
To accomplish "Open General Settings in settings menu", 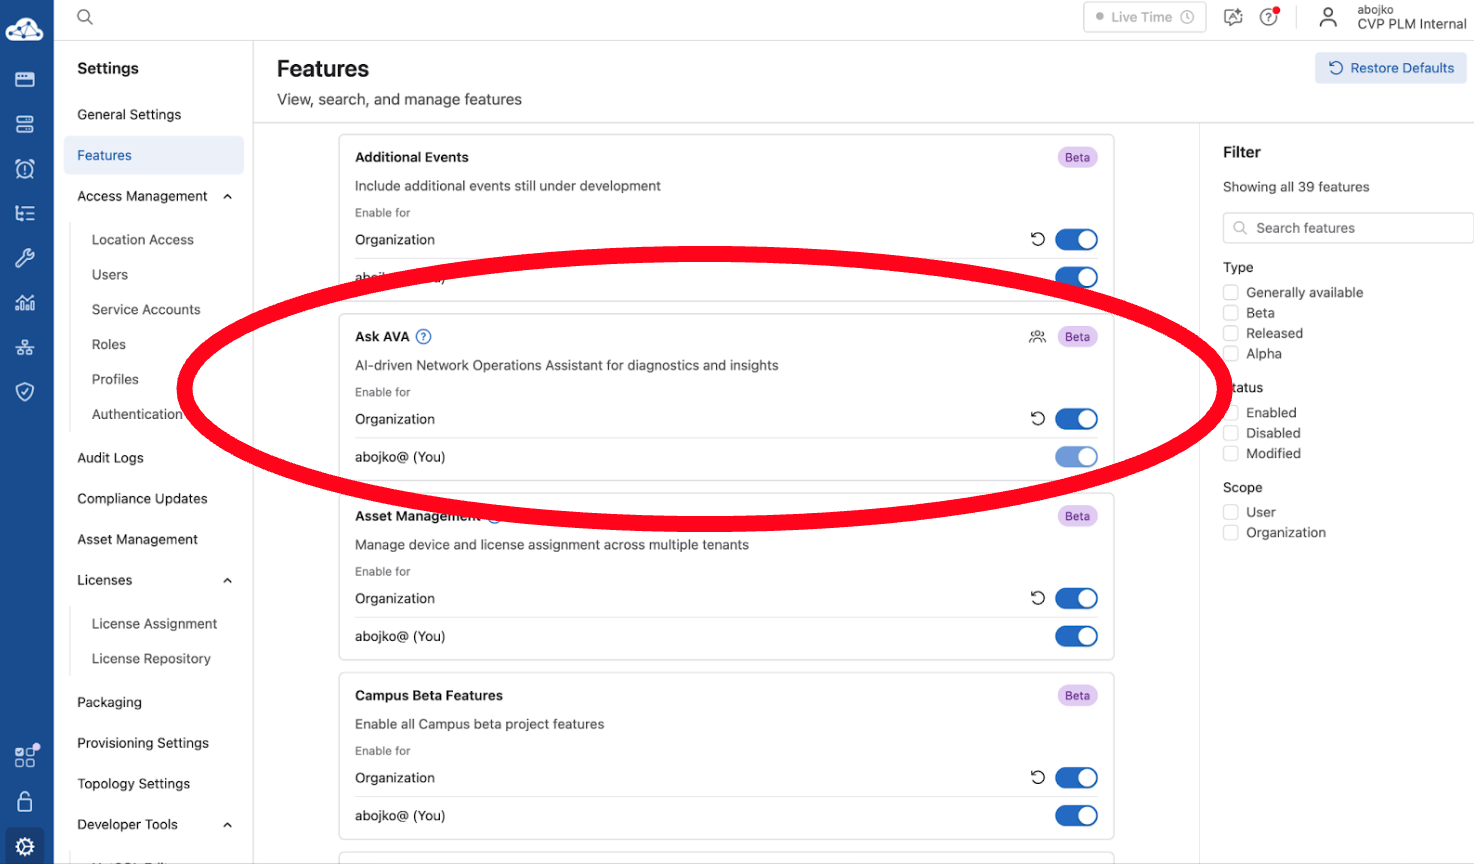I will click(129, 115).
